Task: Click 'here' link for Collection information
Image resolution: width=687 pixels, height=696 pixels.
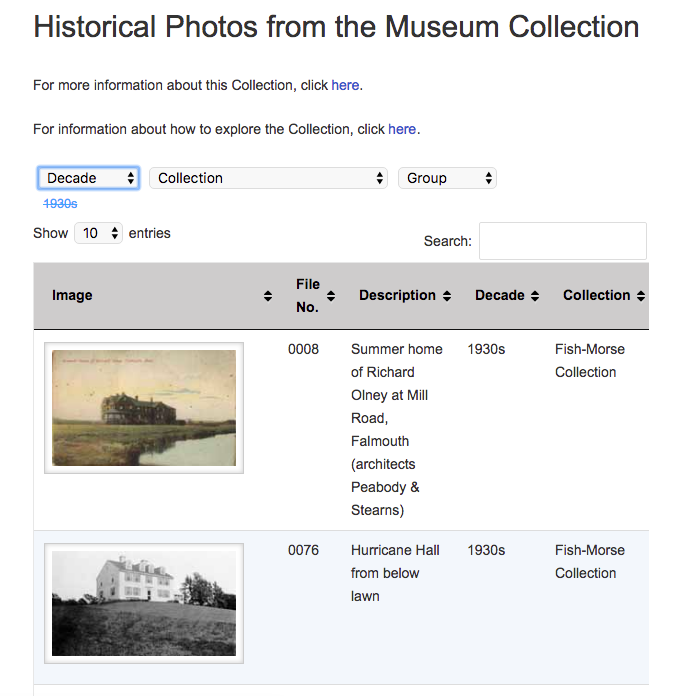Action: (x=345, y=85)
